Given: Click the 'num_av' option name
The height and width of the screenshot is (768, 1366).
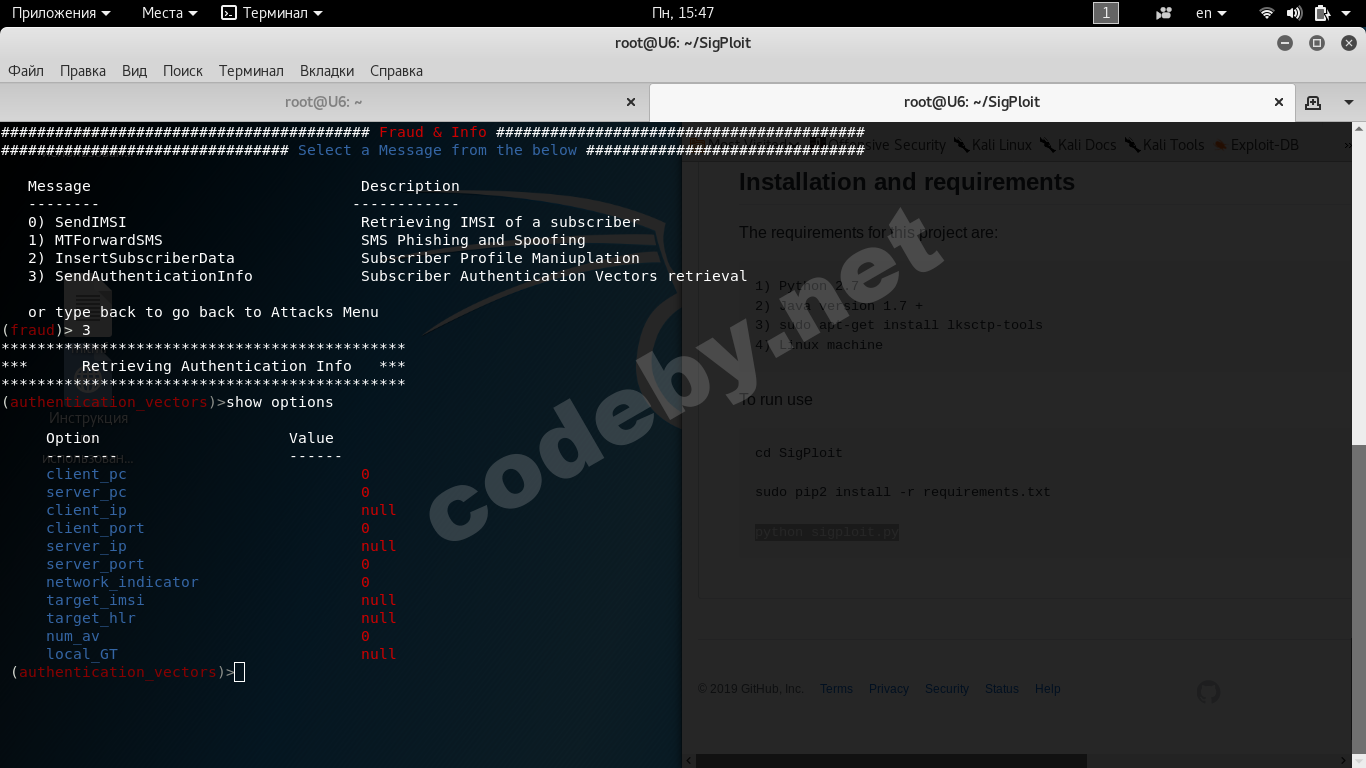Looking at the screenshot, I should pyautogui.click(x=73, y=636).
